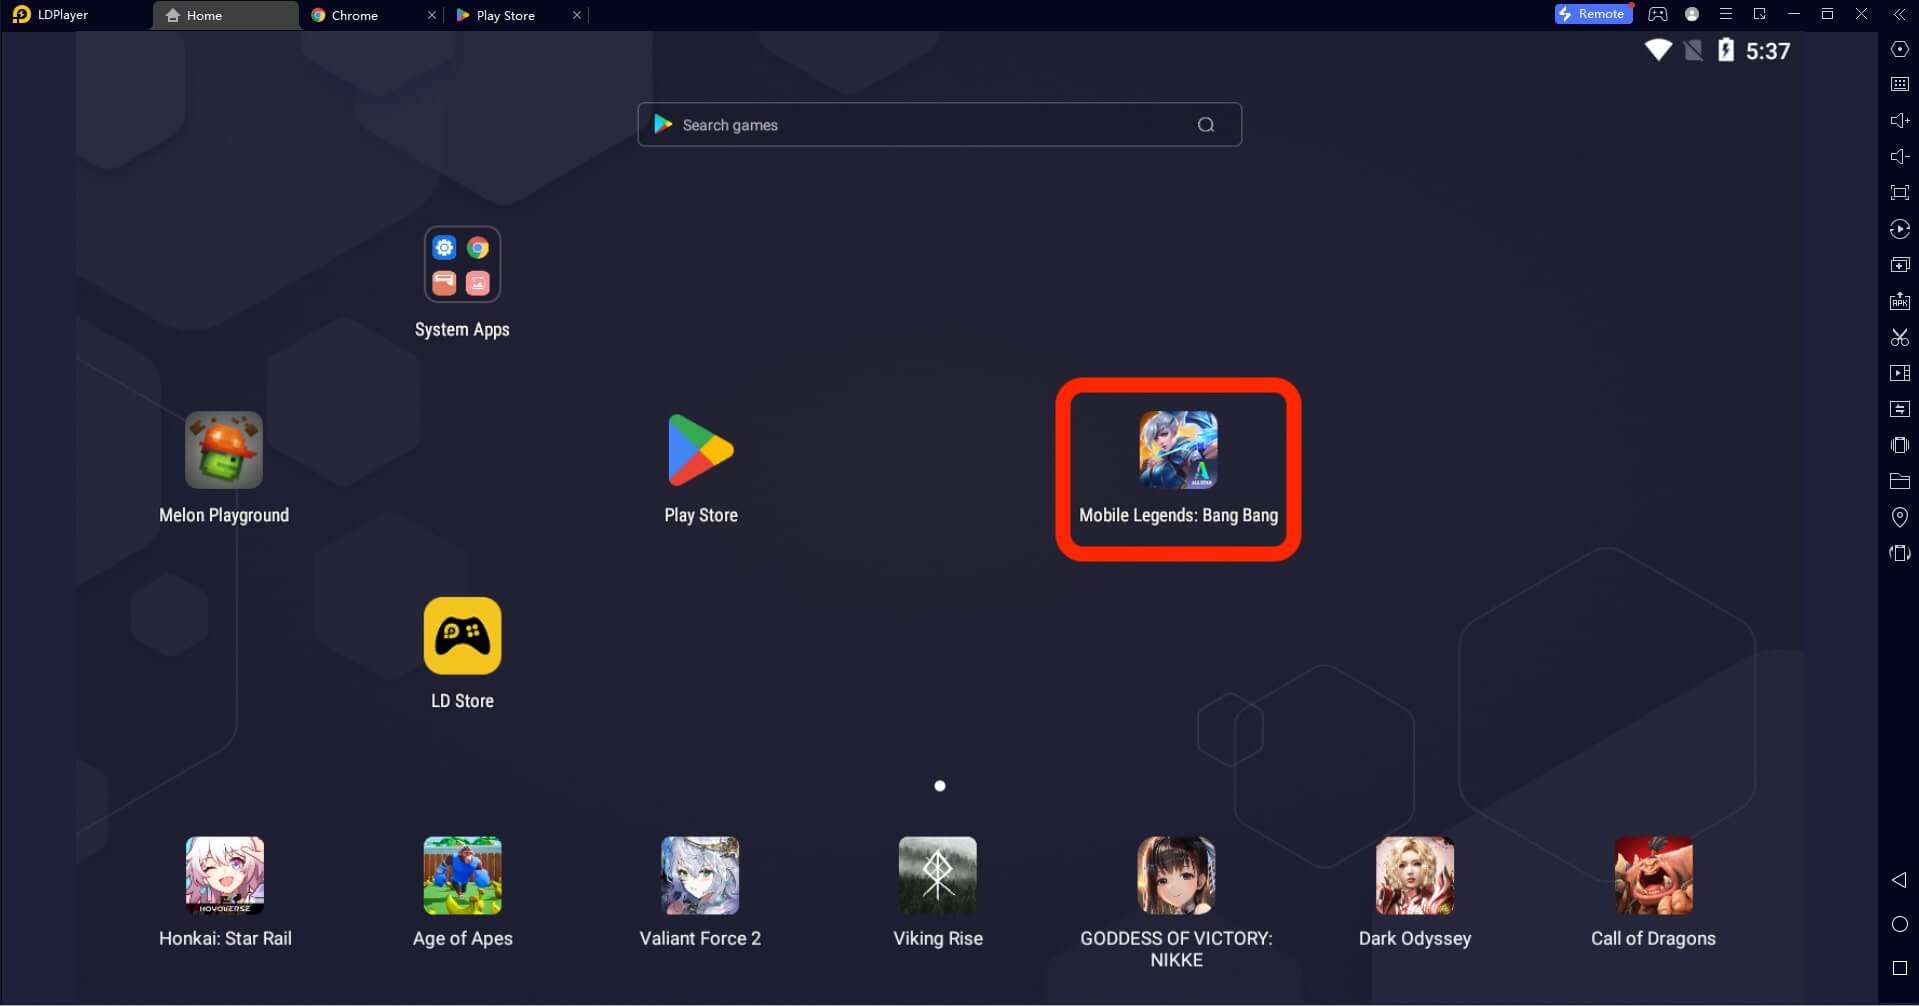Open the synchronizer sidebar icon

pyautogui.click(x=1899, y=409)
